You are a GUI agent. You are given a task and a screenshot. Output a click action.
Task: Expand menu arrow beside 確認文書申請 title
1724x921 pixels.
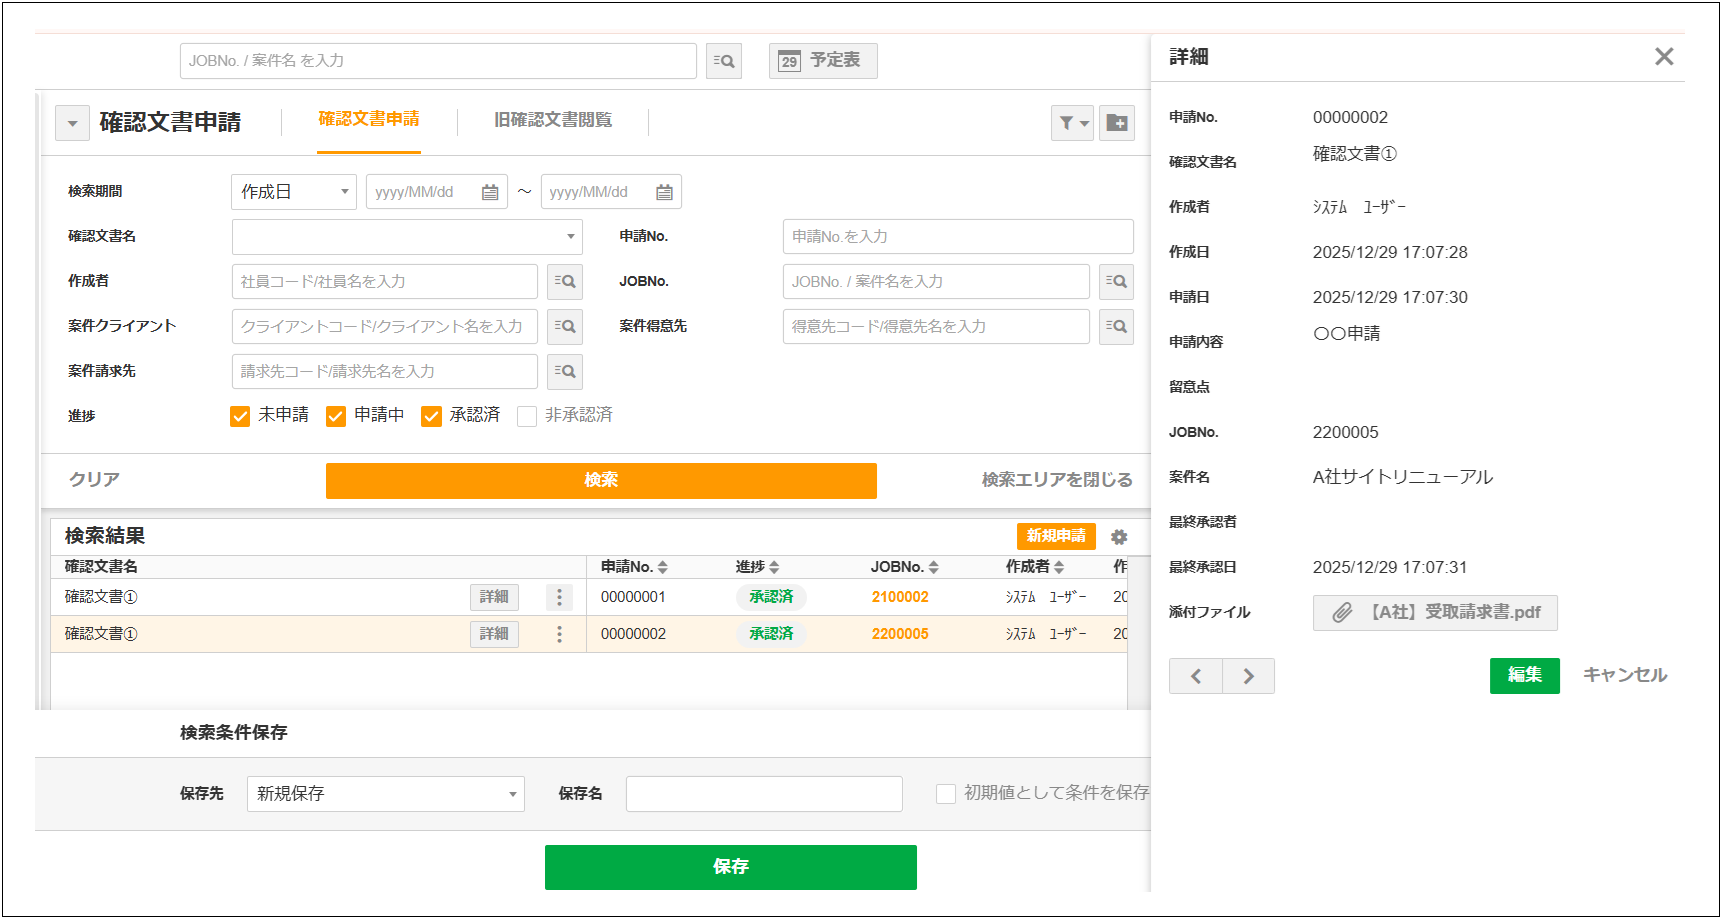point(72,123)
